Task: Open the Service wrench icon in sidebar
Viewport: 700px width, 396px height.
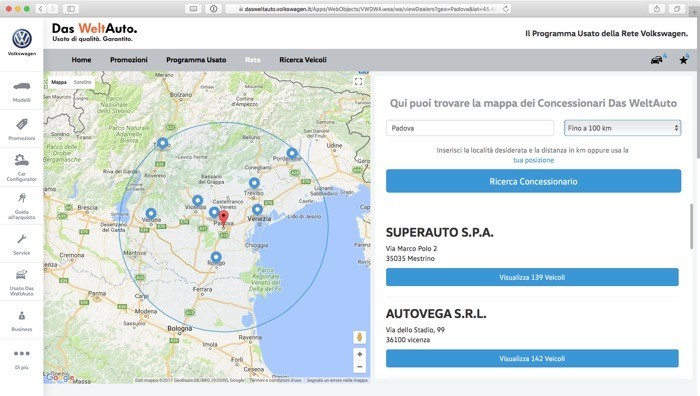Action: point(21,239)
